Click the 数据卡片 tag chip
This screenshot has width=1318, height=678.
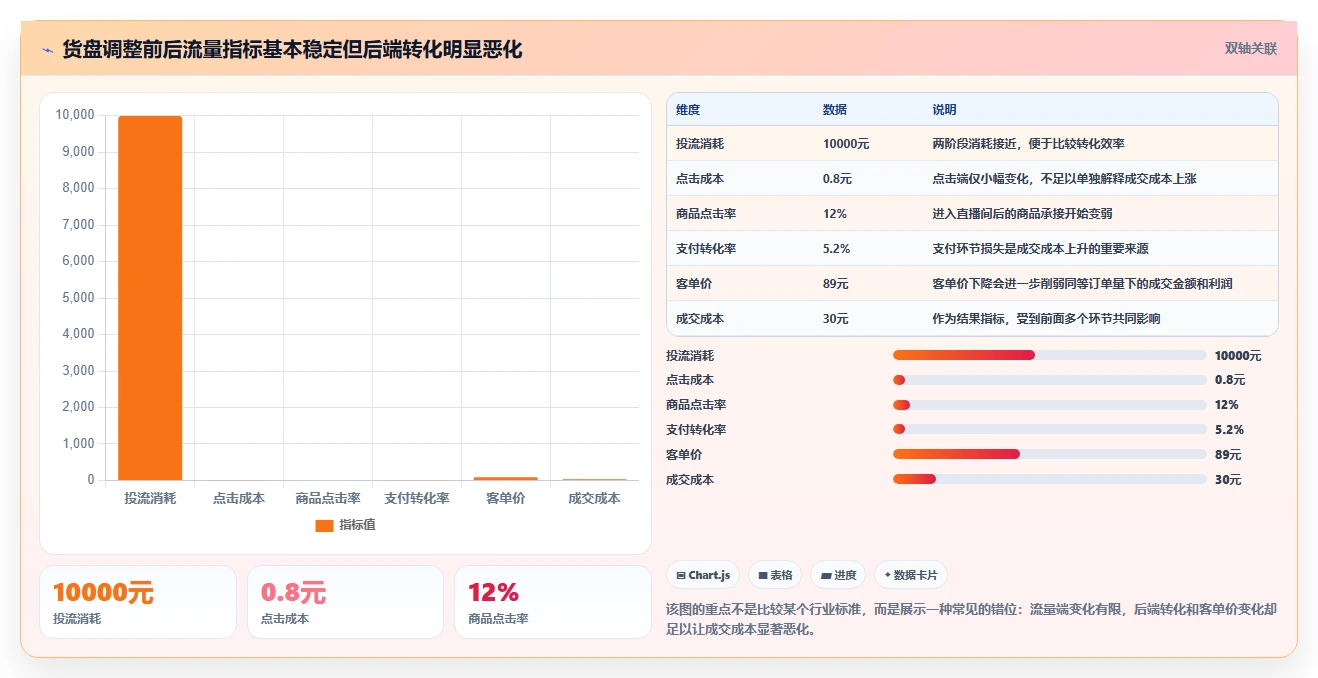click(910, 575)
